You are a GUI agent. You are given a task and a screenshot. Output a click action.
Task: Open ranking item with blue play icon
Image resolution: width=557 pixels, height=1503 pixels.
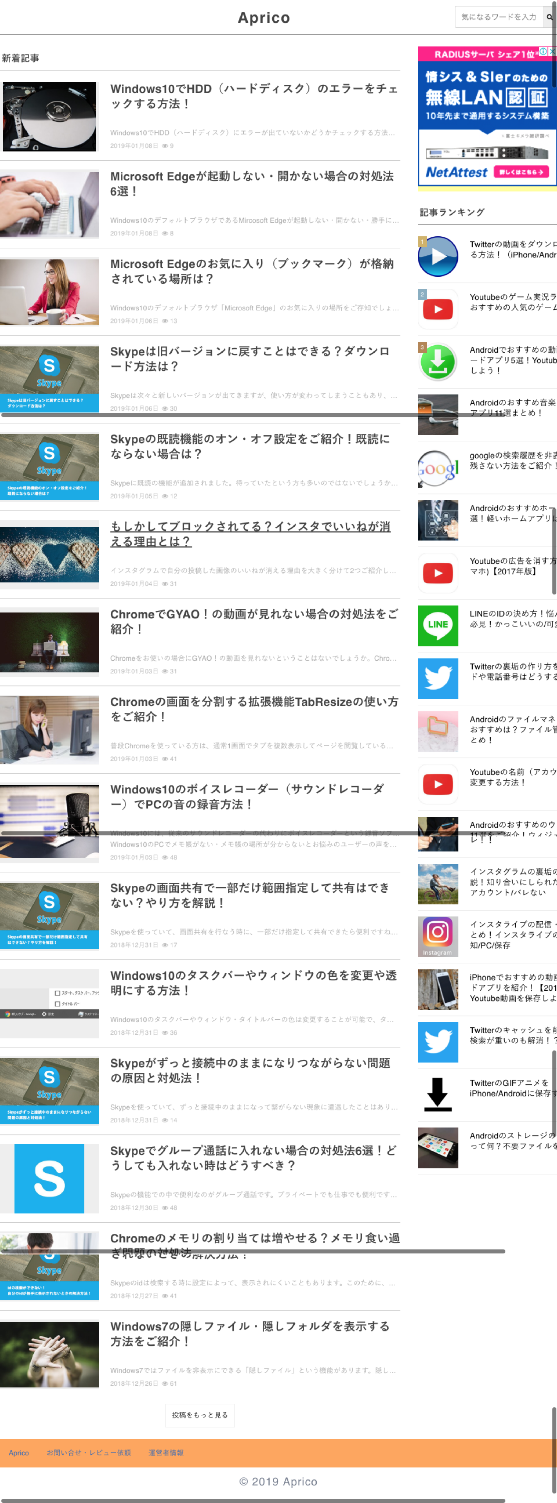point(437,257)
